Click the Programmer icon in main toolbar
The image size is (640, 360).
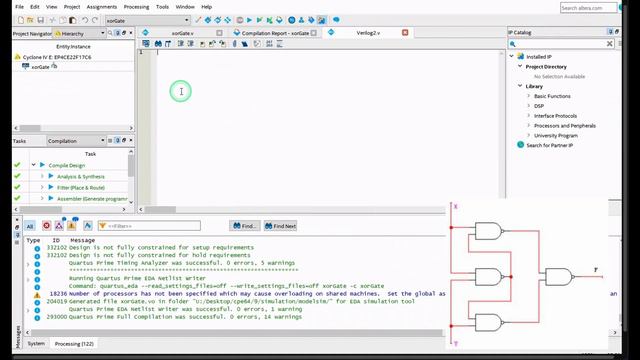(311, 20)
